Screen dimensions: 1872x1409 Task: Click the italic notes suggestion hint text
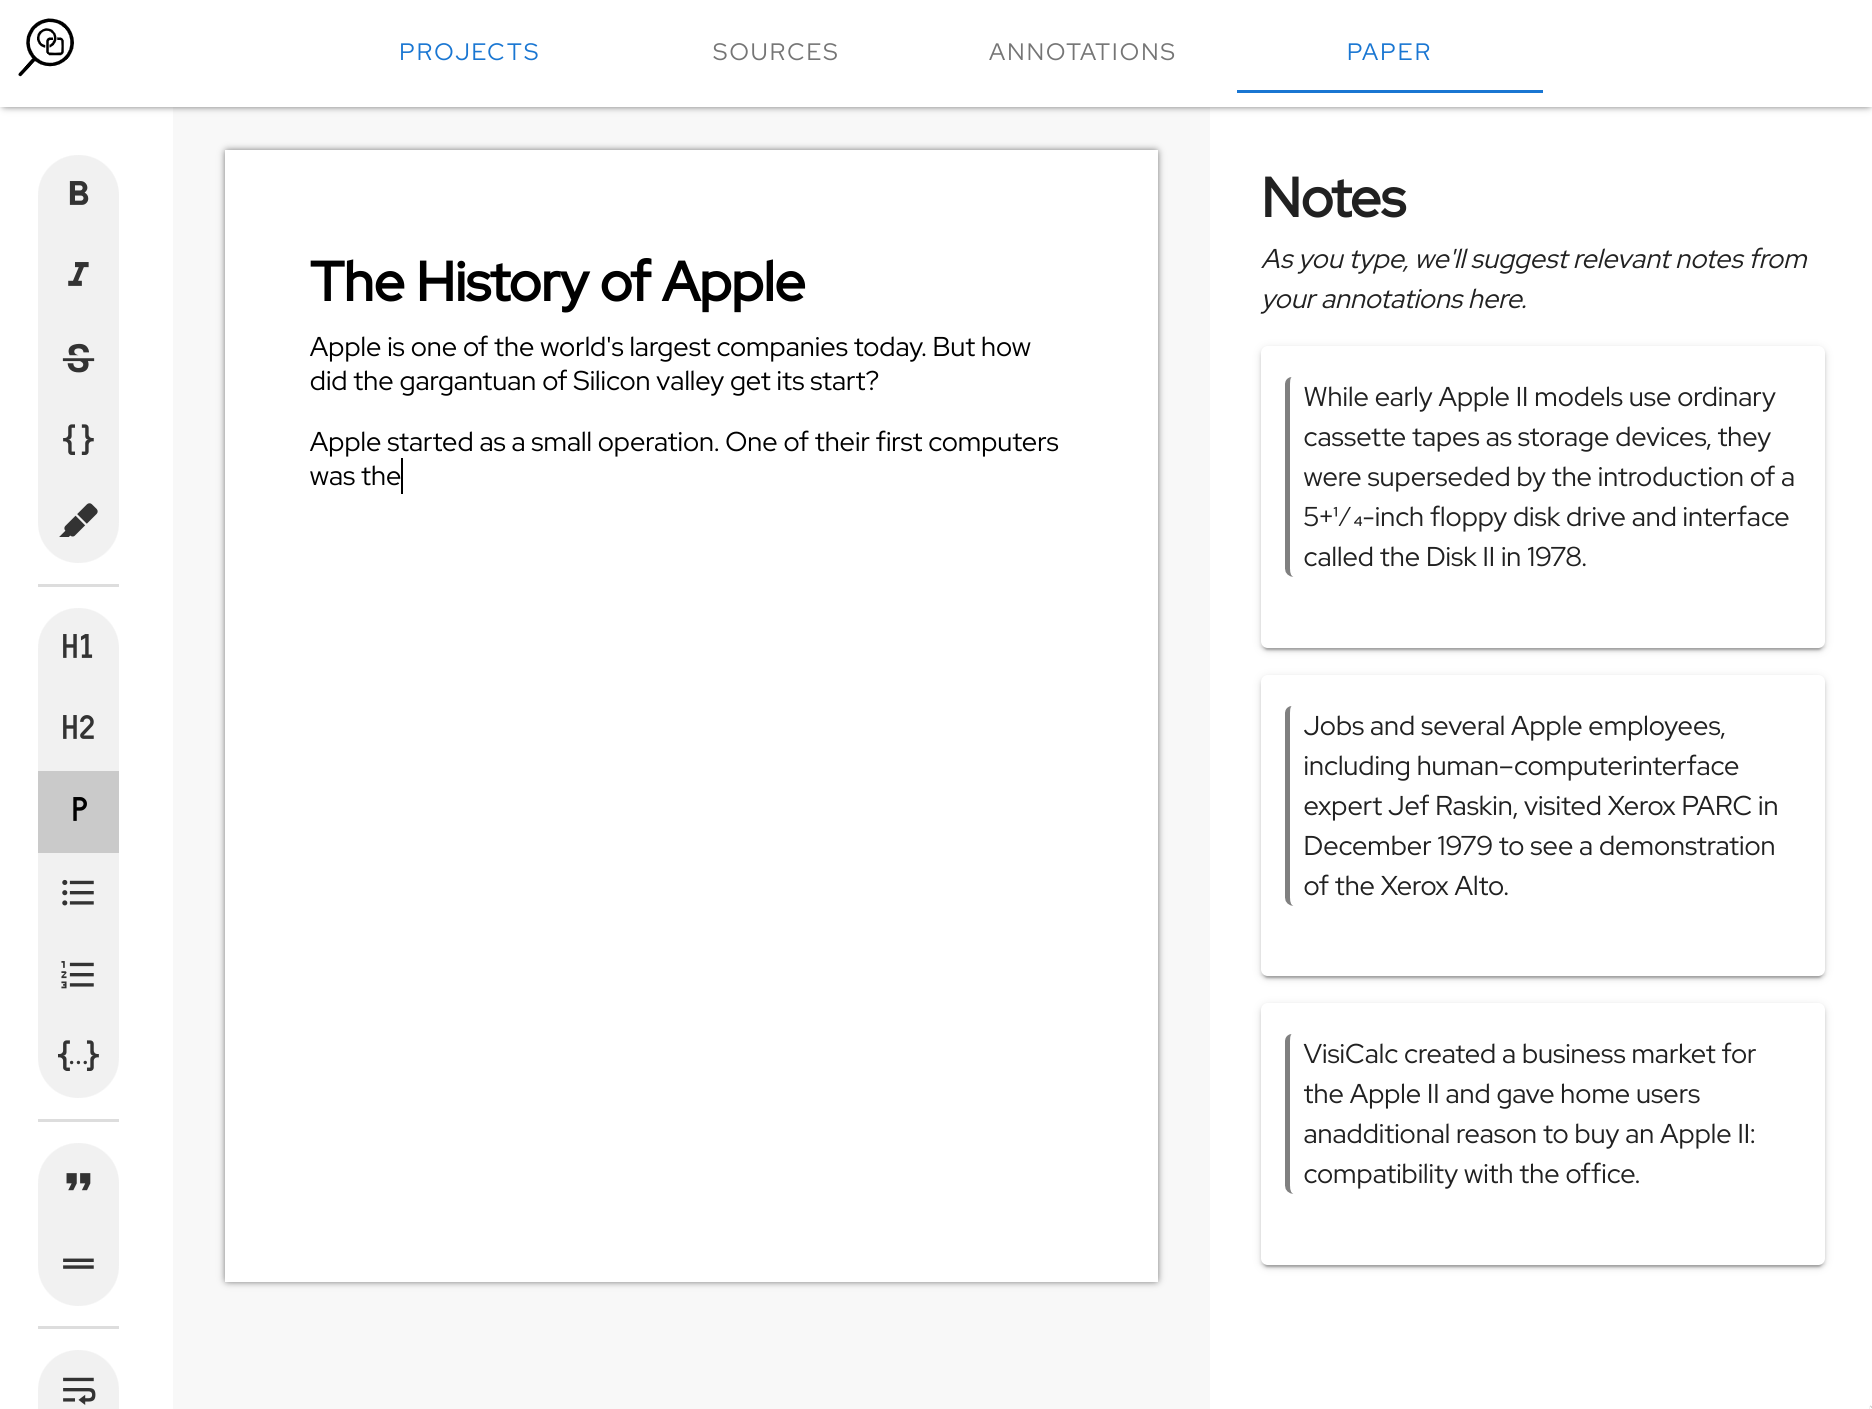tap(1534, 279)
